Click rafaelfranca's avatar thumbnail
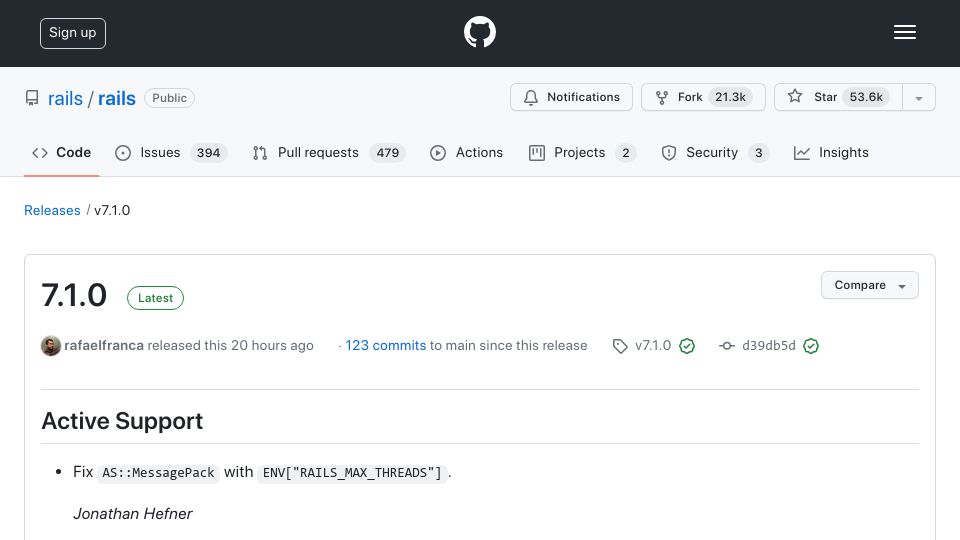960x540 pixels. (51, 345)
